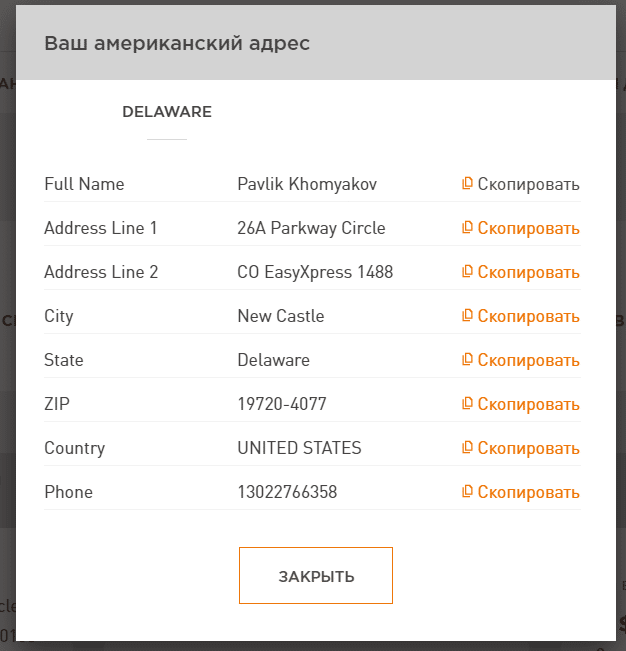Click Скопировать link for Pavlik Khomyakov
Viewport: 626px width, 651px height.
[x=528, y=184]
